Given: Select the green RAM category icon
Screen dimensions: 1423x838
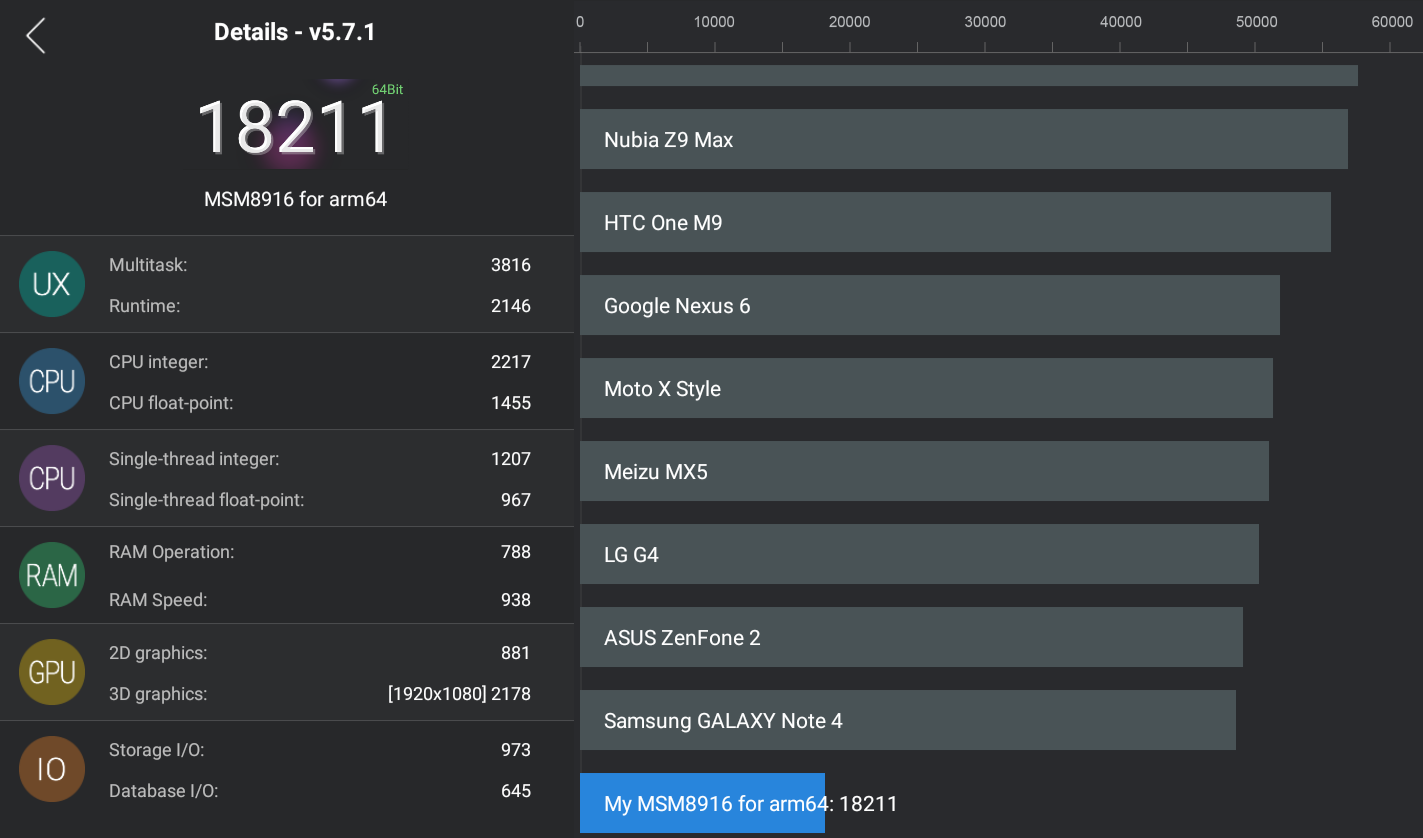Looking at the screenshot, I should point(52,576).
